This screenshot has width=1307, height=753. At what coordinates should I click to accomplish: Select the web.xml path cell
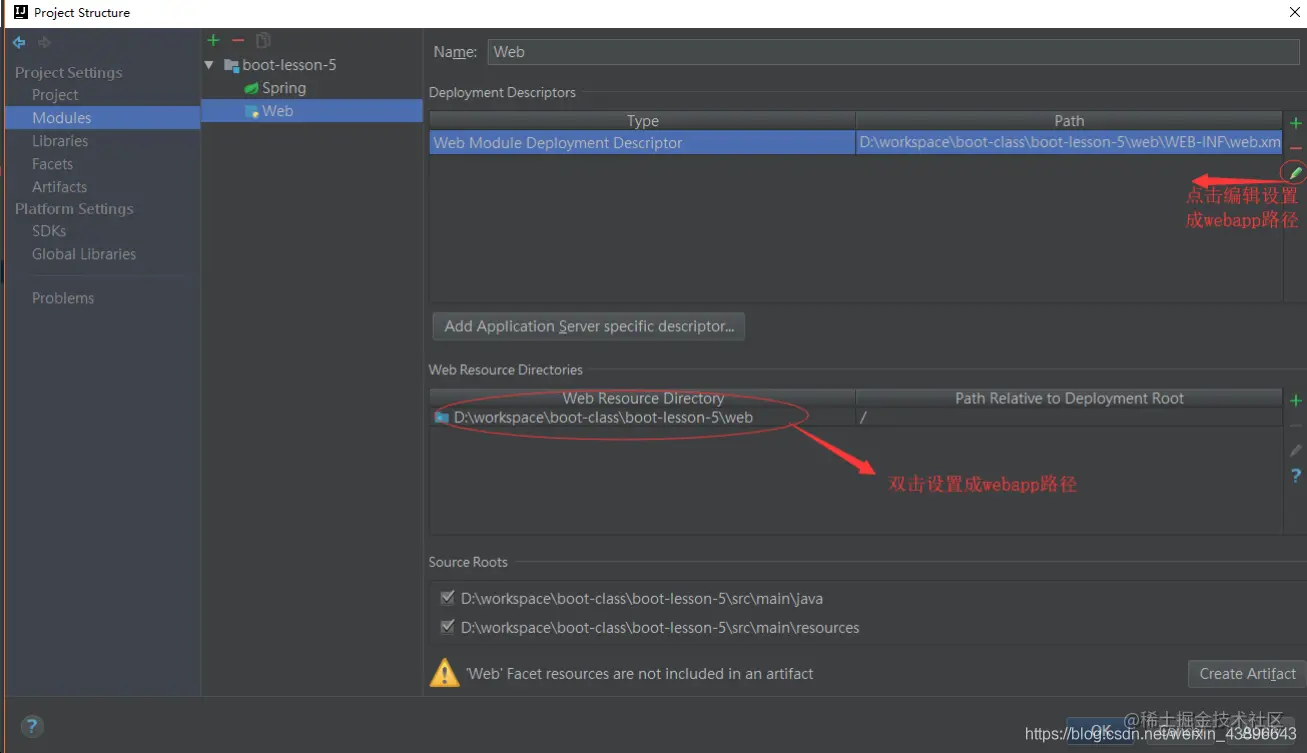coord(1069,143)
